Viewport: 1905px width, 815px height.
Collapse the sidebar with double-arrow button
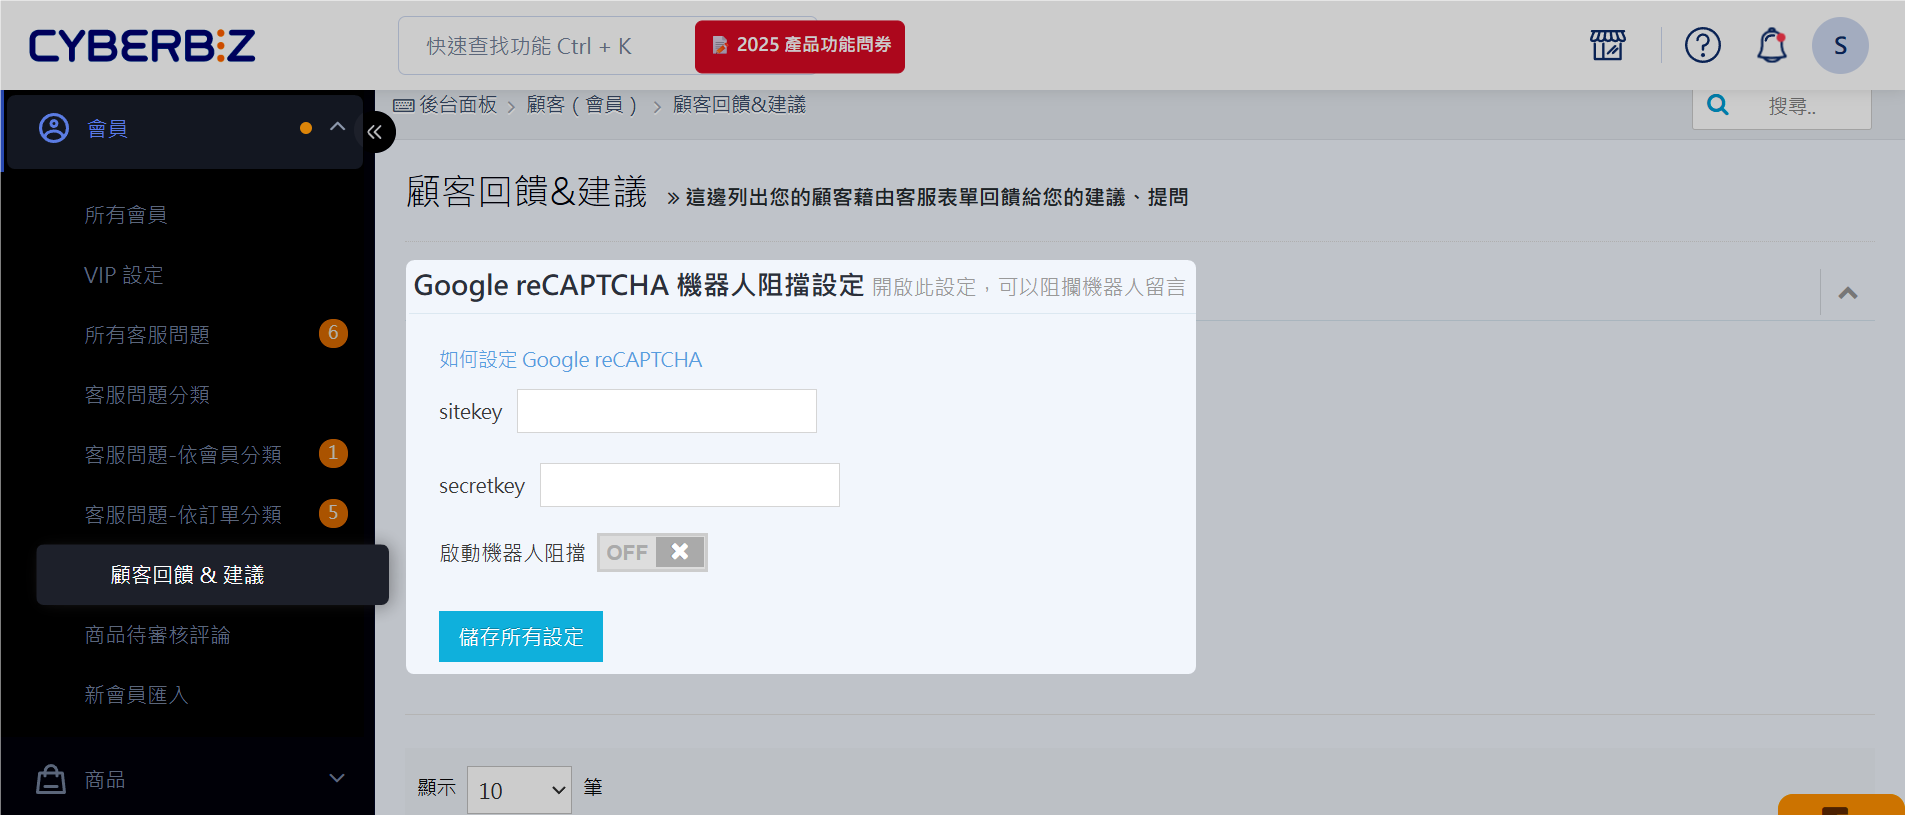point(375,132)
